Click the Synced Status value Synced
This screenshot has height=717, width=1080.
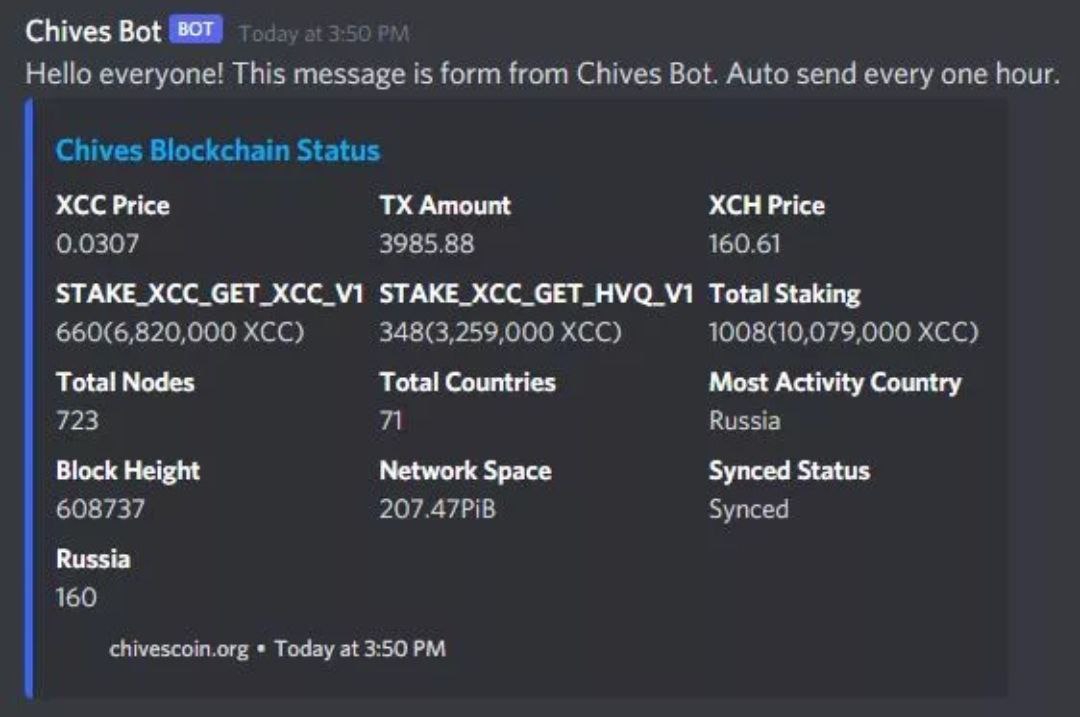(x=749, y=509)
